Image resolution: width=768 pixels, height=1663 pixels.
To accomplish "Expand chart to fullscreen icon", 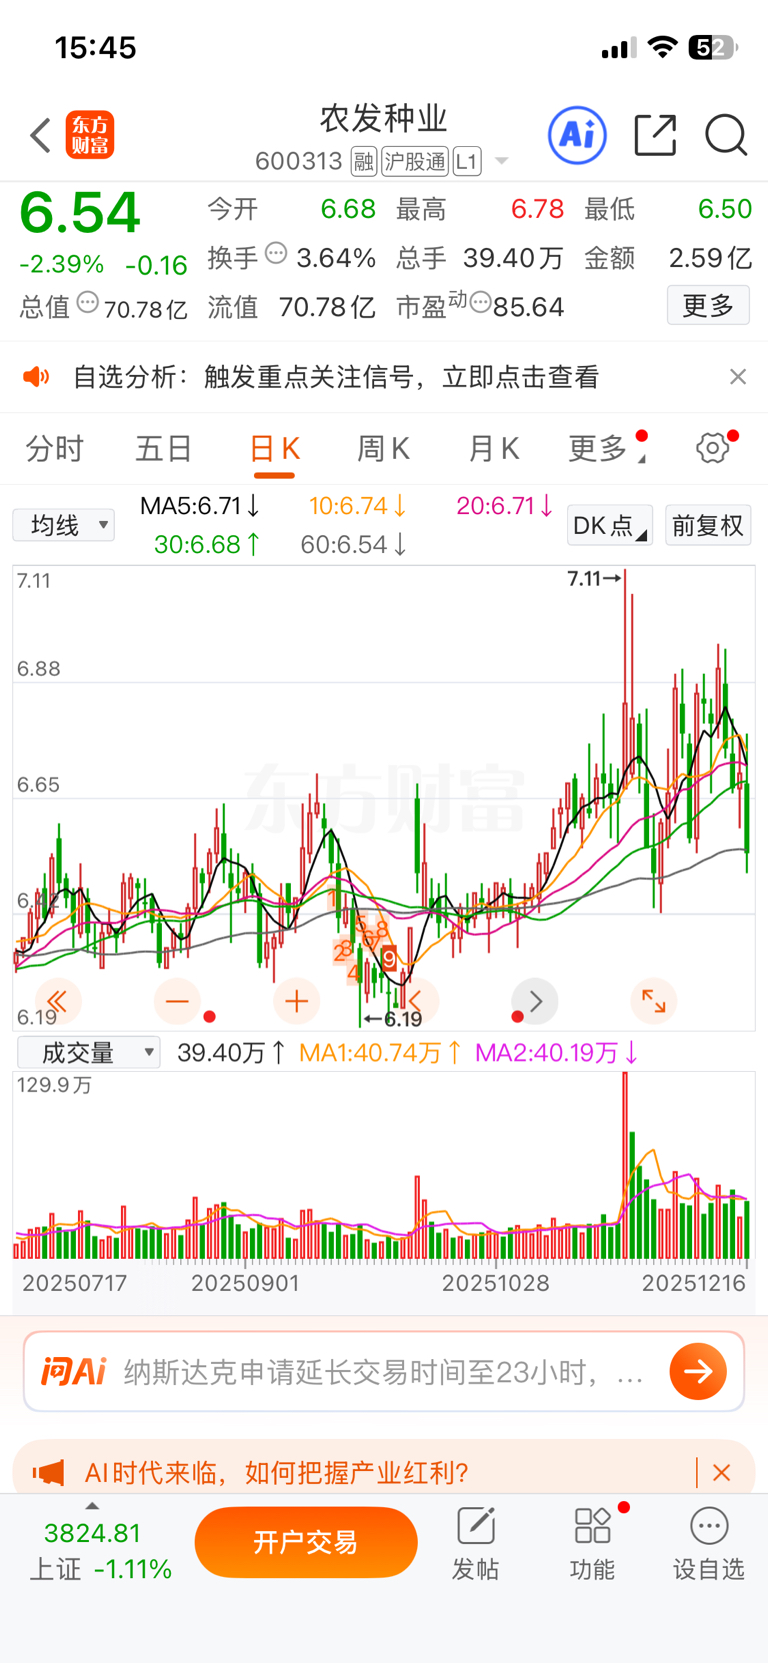I will (654, 1001).
